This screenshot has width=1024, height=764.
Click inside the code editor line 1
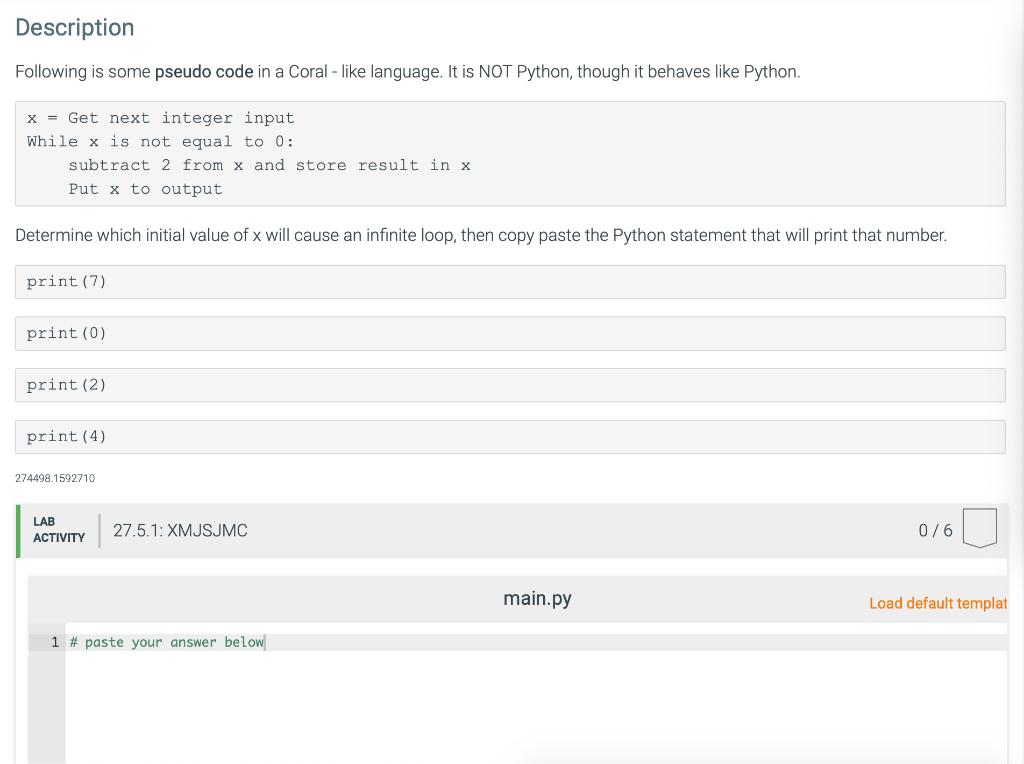166,642
